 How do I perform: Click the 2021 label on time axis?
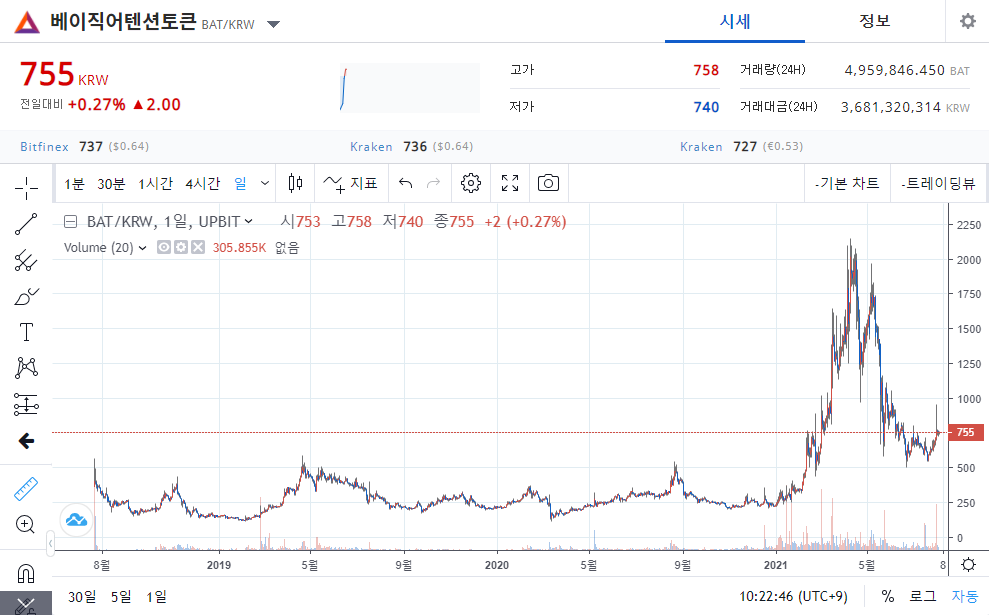(x=775, y=565)
